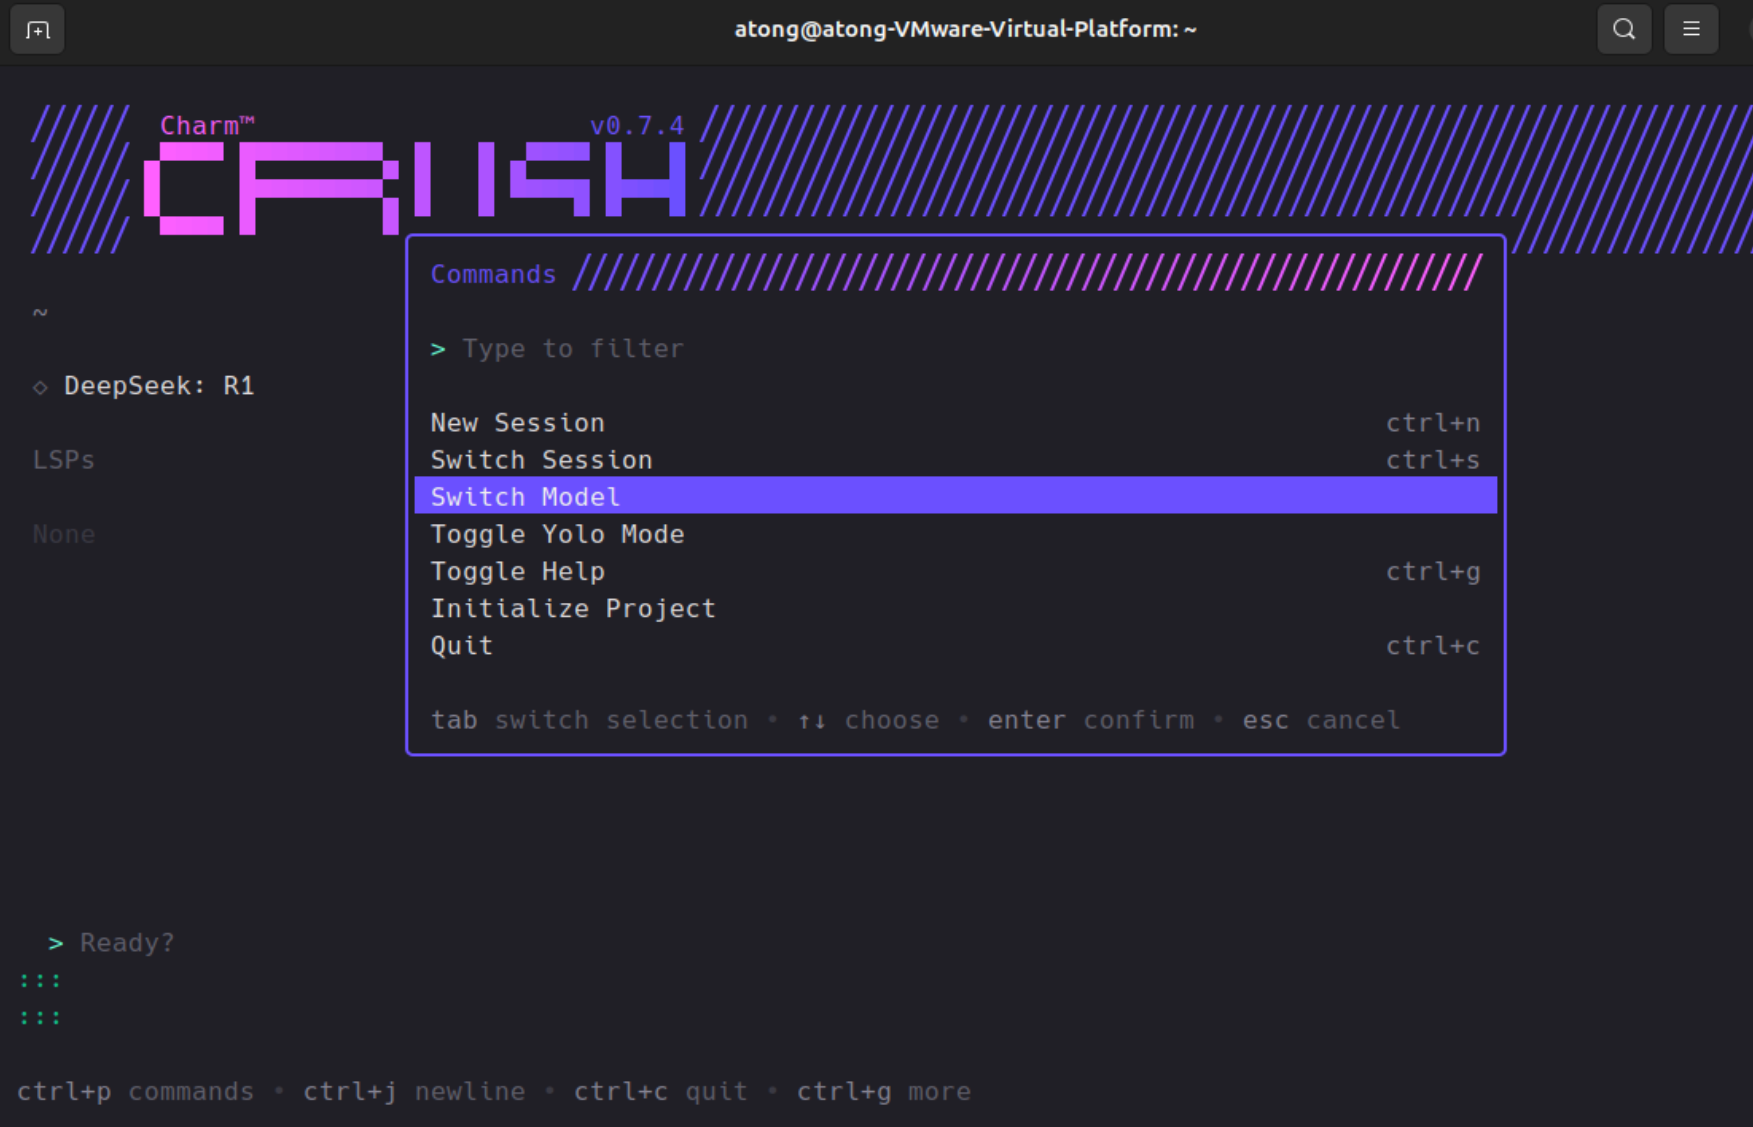
Task: Toggle Yolo Mode from the commands list
Action: (x=955, y=534)
